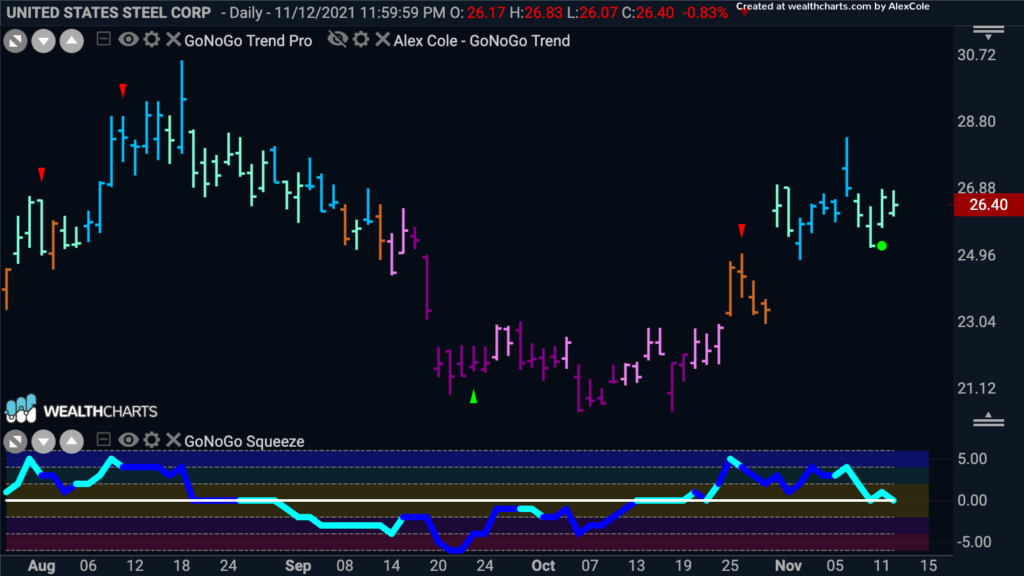Hide the GoNoGo Trend Pro indicator

[x=128, y=40]
